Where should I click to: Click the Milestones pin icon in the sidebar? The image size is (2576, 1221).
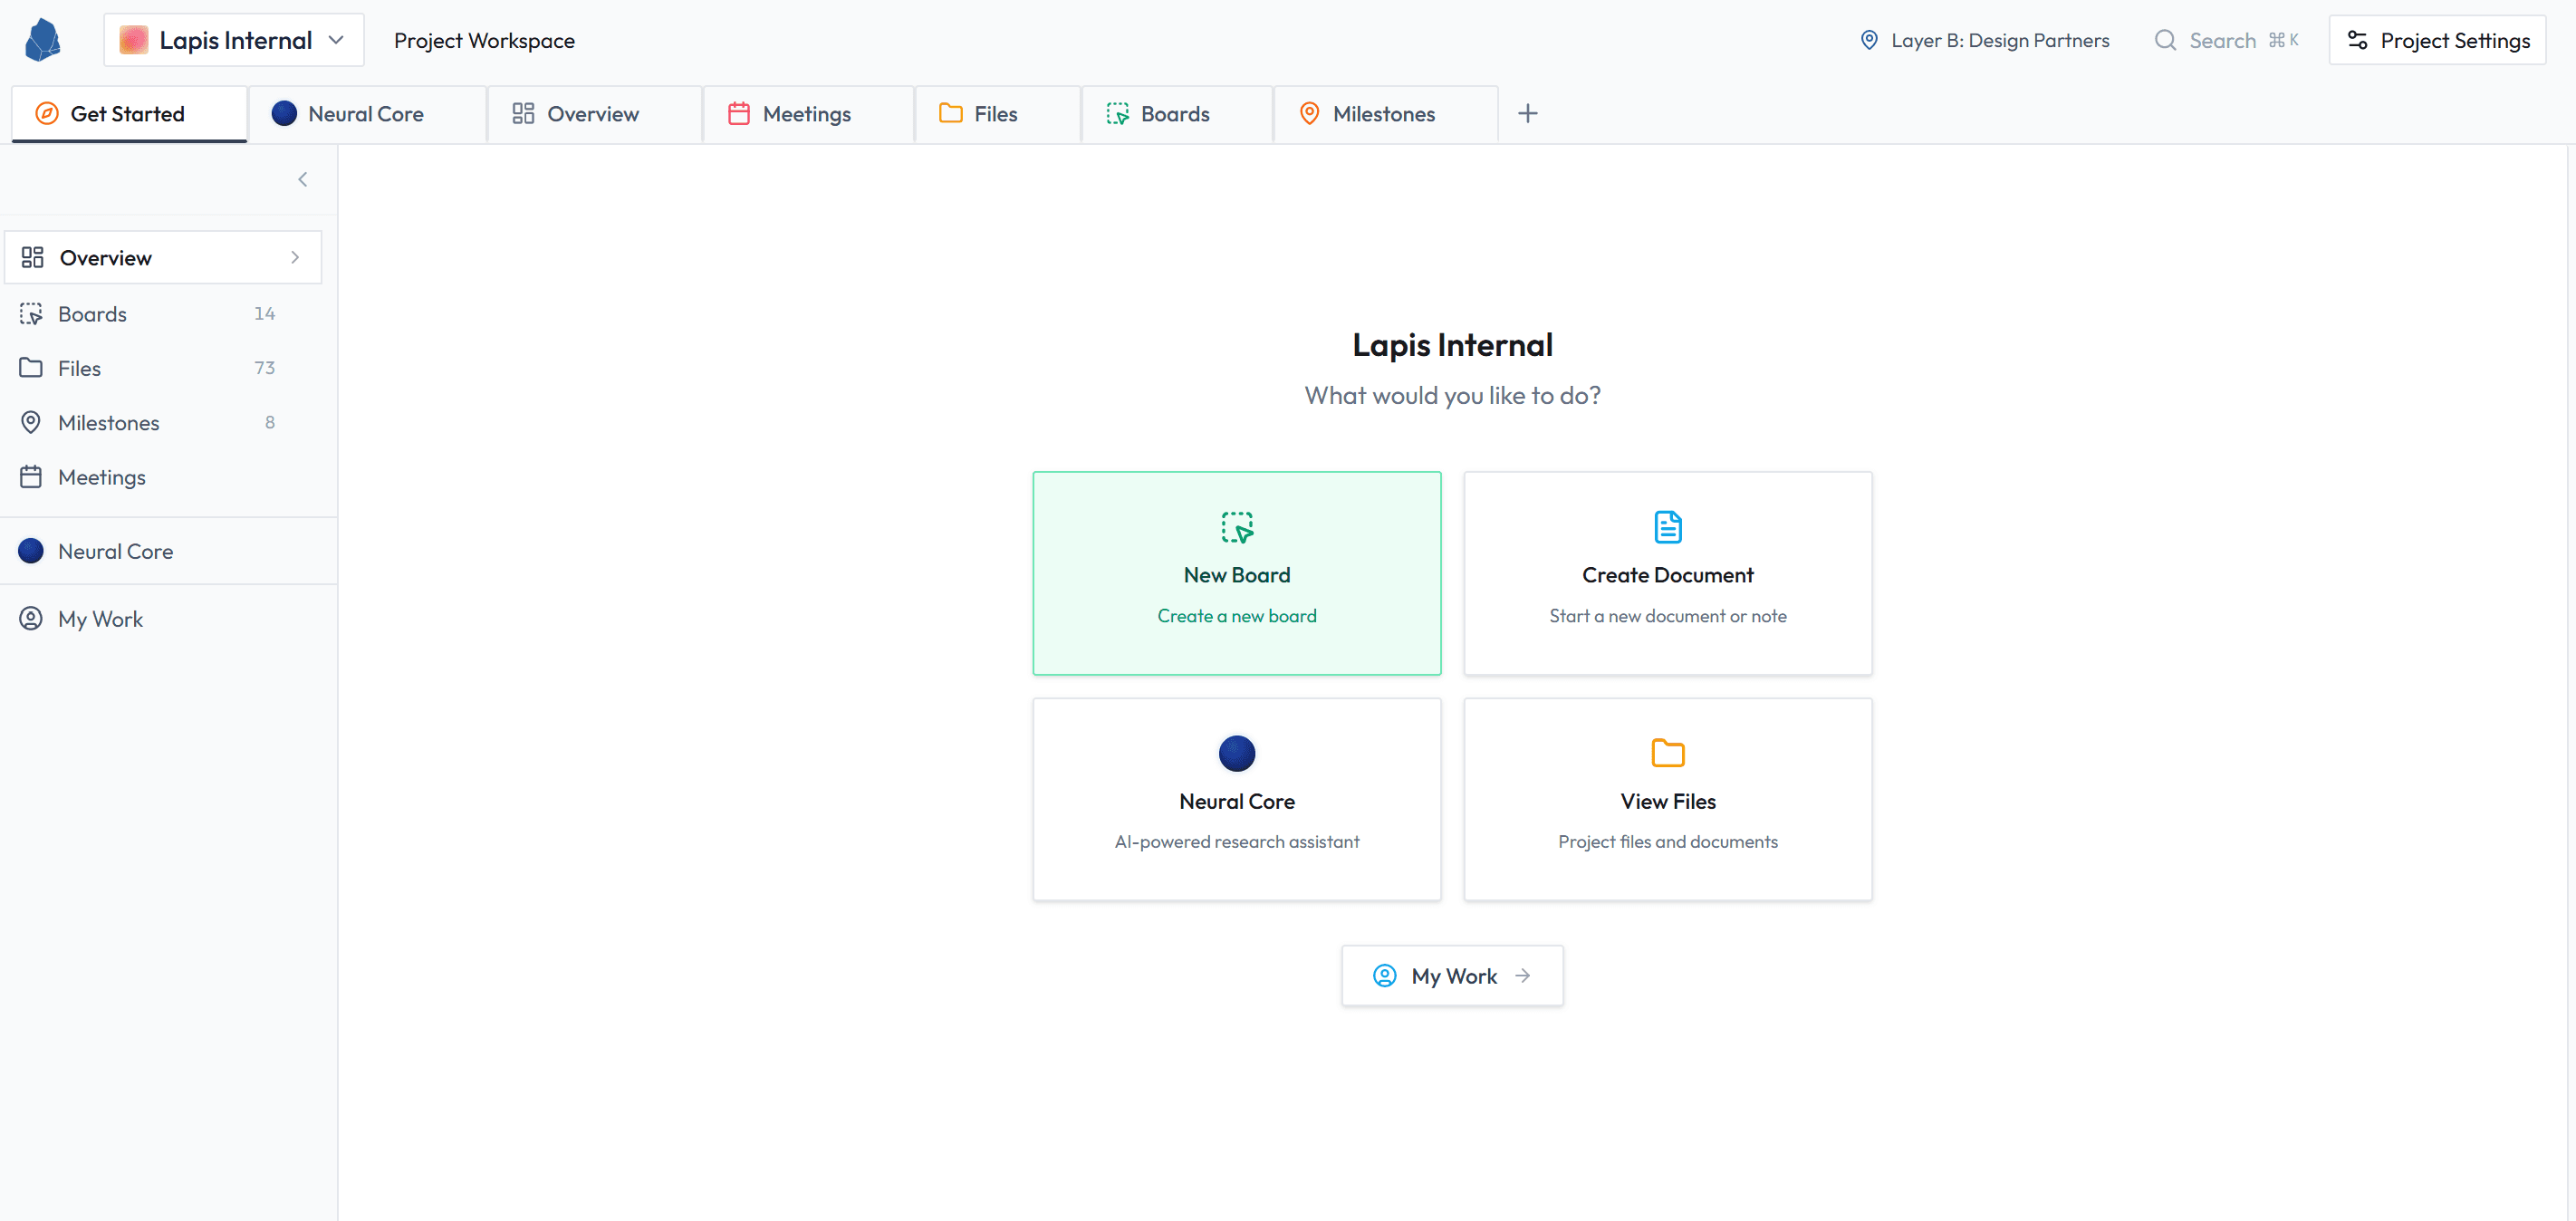coord(30,422)
